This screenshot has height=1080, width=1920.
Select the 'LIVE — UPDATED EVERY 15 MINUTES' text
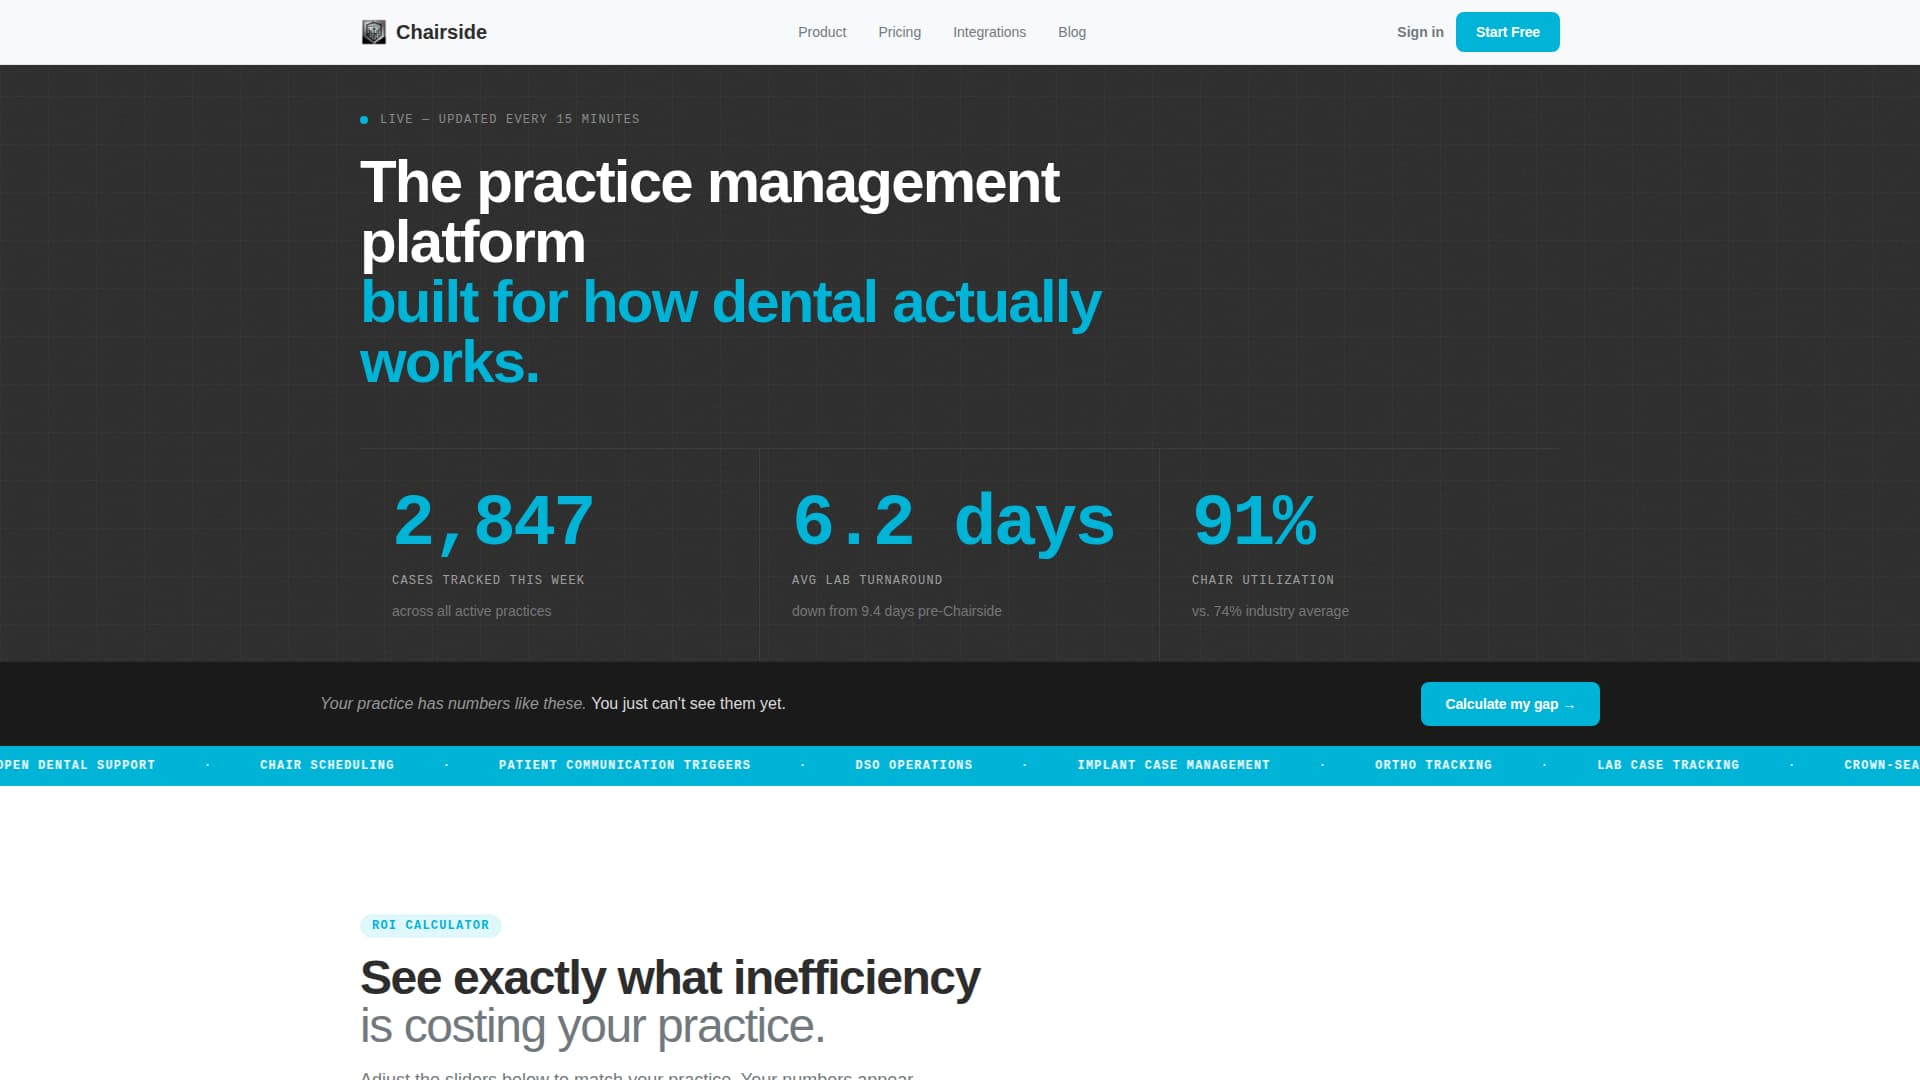coord(510,119)
